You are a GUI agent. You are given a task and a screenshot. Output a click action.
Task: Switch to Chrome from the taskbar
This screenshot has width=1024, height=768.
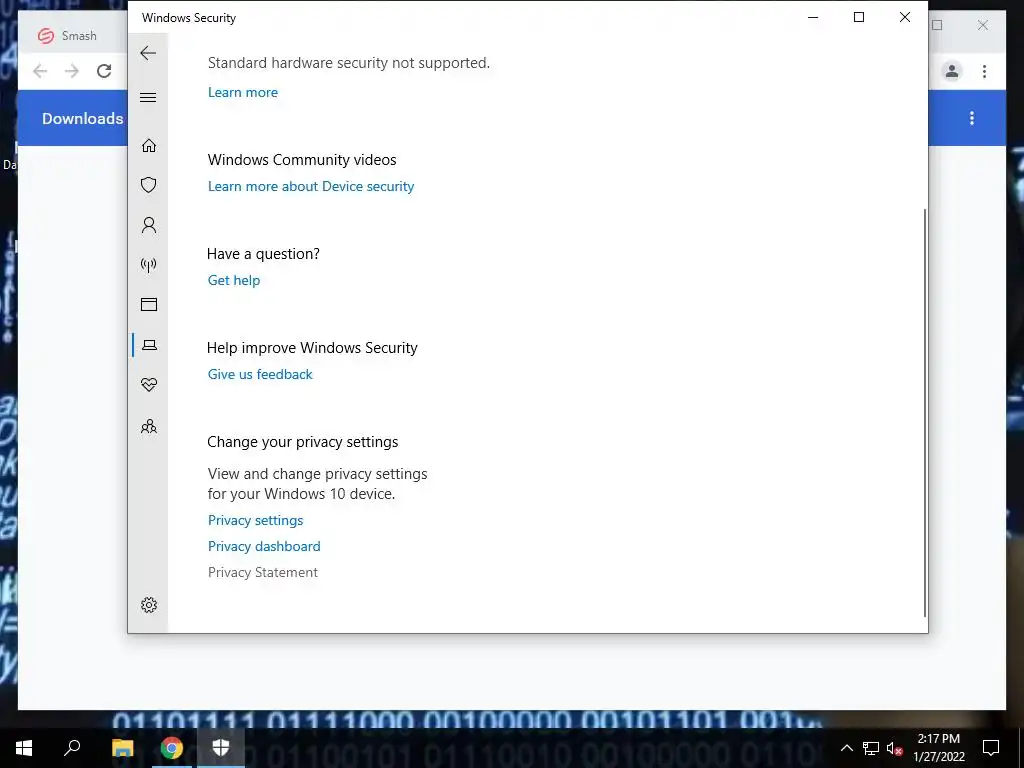click(x=172, y=748)
